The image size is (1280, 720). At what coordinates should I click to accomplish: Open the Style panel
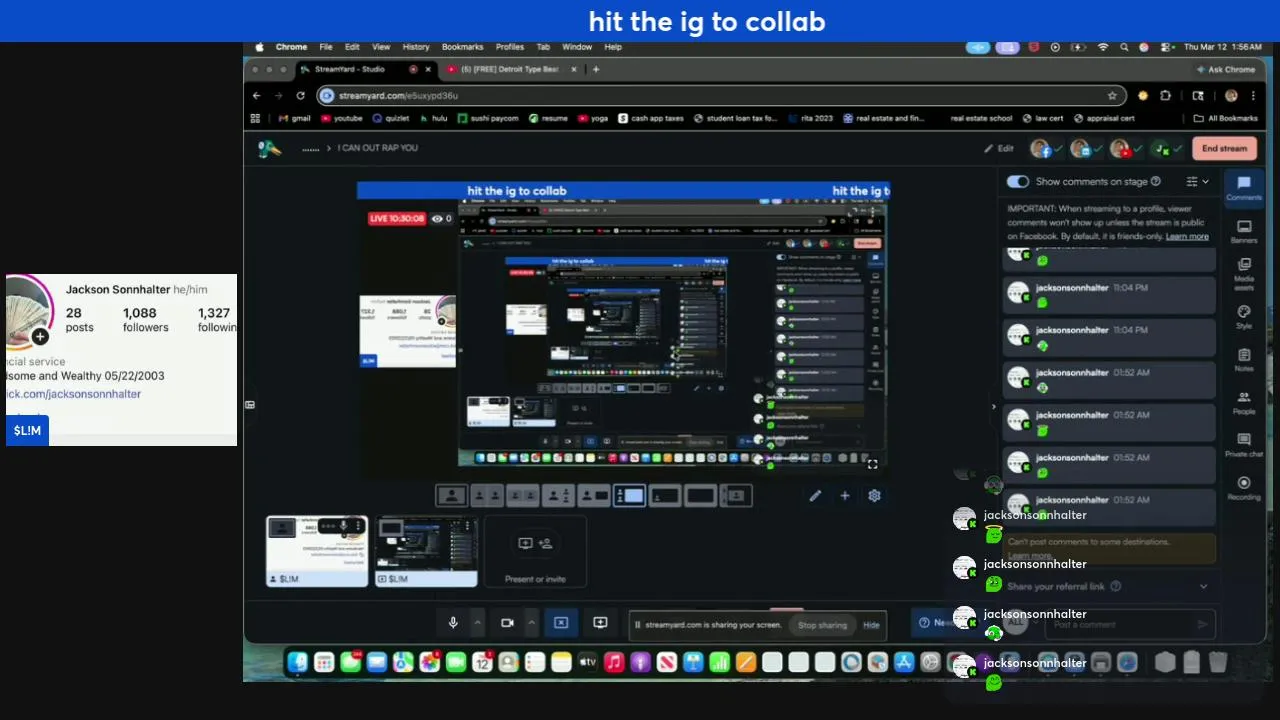tap(1244, 317)
